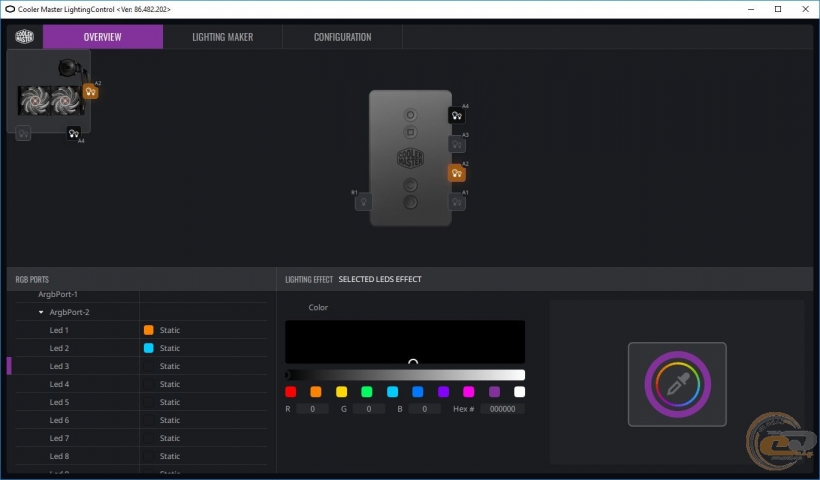Click the R value input field
The width and height of the screenshot is (820, 480).
(313, 409)
